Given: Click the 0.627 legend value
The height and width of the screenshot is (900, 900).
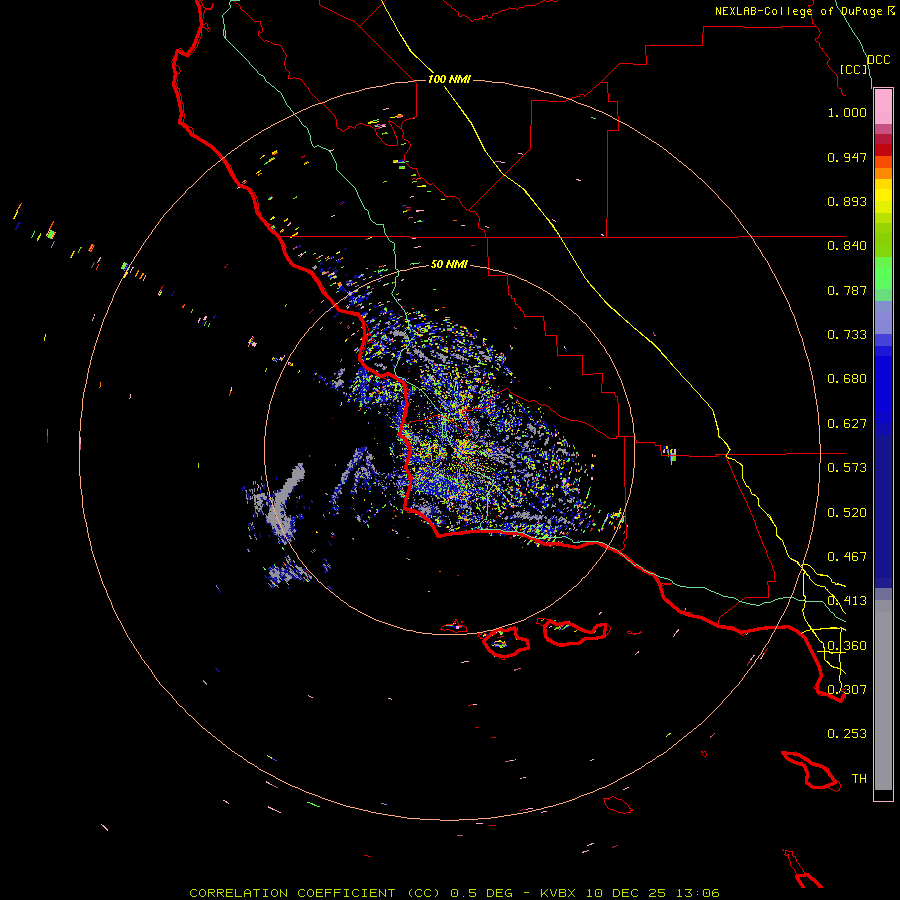Looking at the screenshot, I should pyautogui.click(x=847, y=424).
